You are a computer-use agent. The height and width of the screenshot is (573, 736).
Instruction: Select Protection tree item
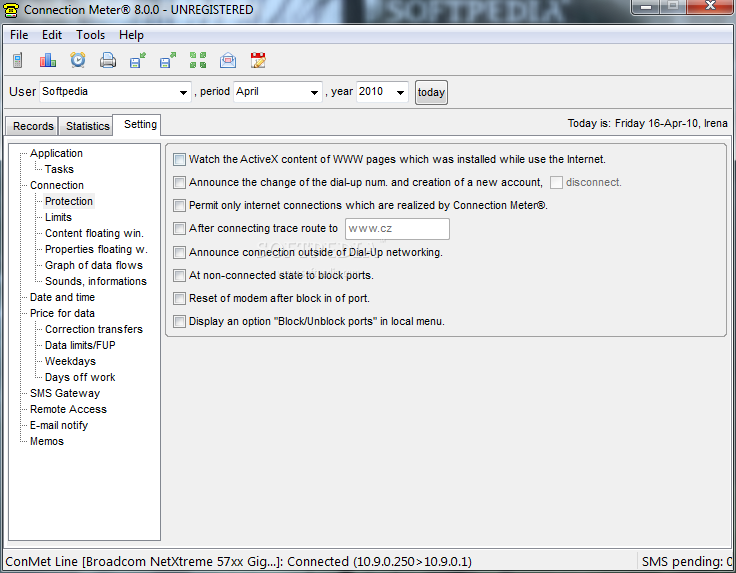tap(69, 201)
